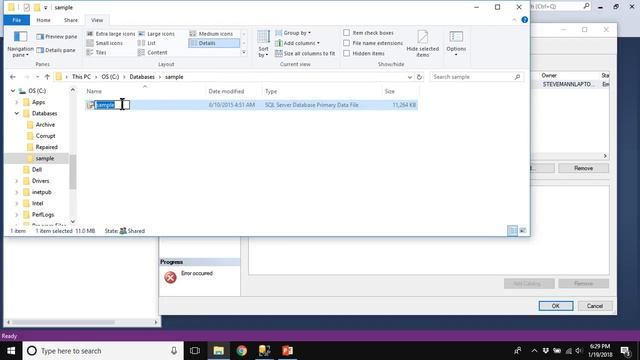640x360 pixels.
Task: Click Size all columns to fit
Action: (x=305, y=53)
